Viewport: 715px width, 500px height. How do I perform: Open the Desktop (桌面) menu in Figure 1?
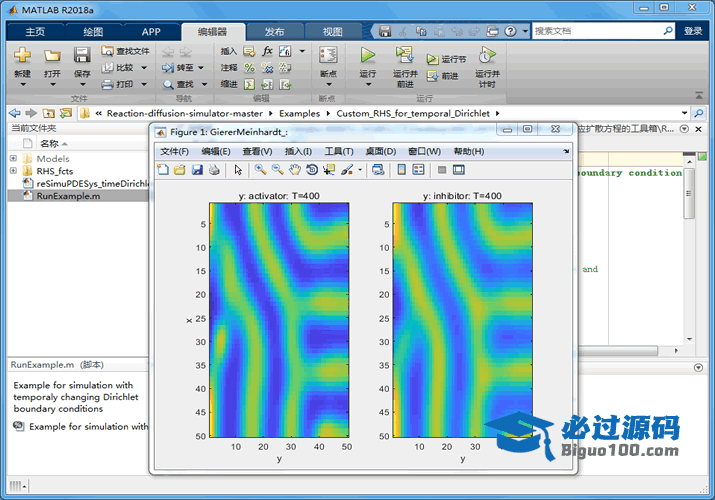pyautogui.click(x=381, y=151)
